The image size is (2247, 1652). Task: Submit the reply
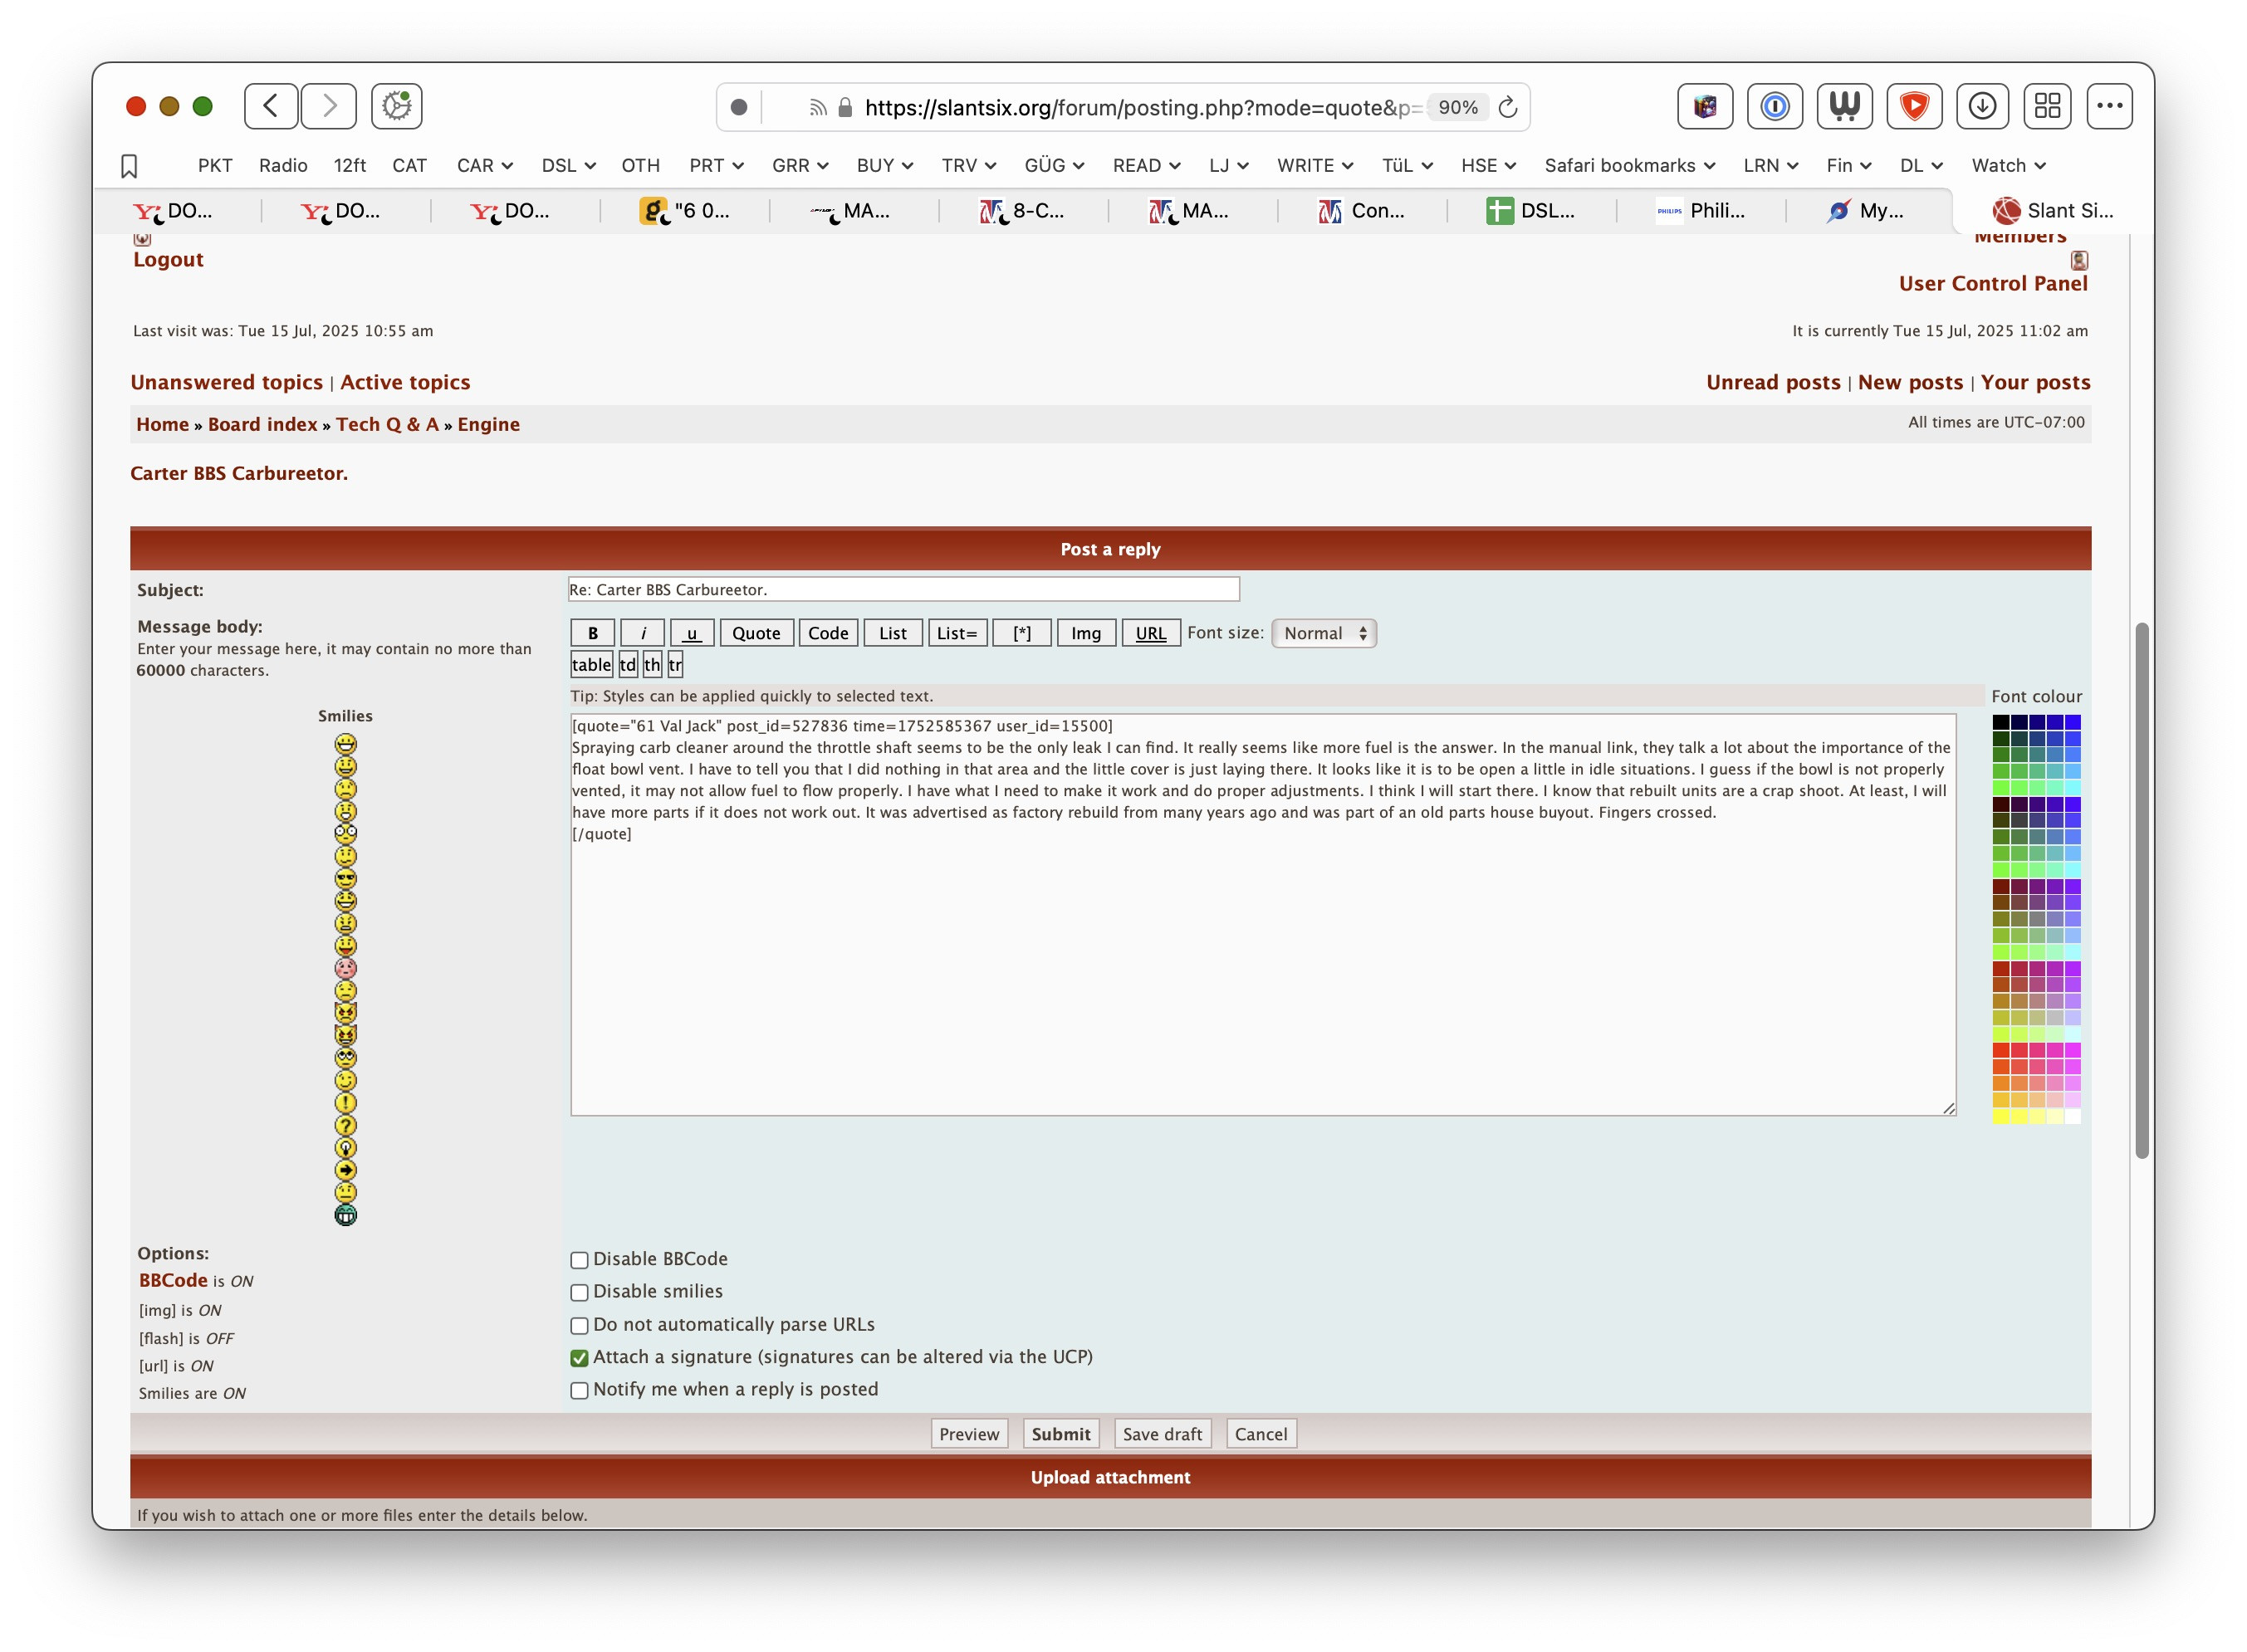(x=1060, y=1433)
